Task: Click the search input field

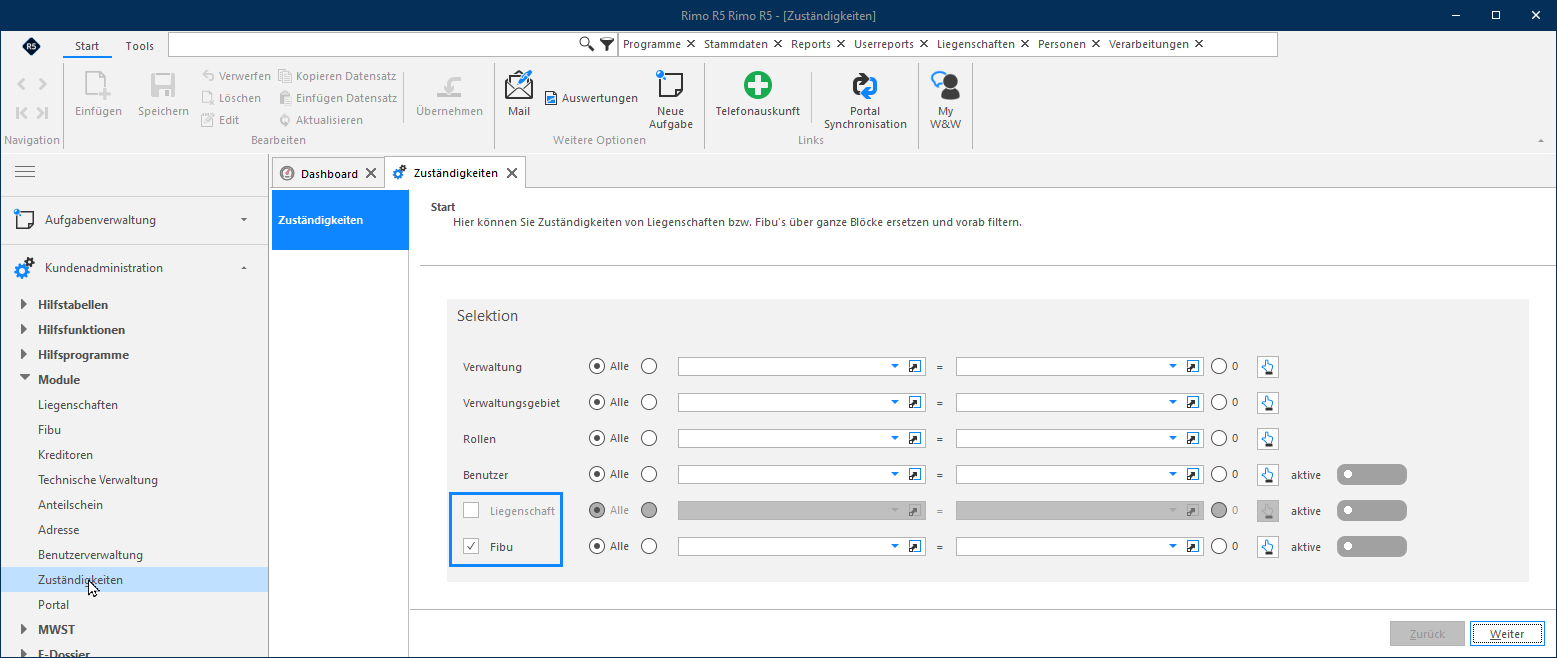Action: 373,44
